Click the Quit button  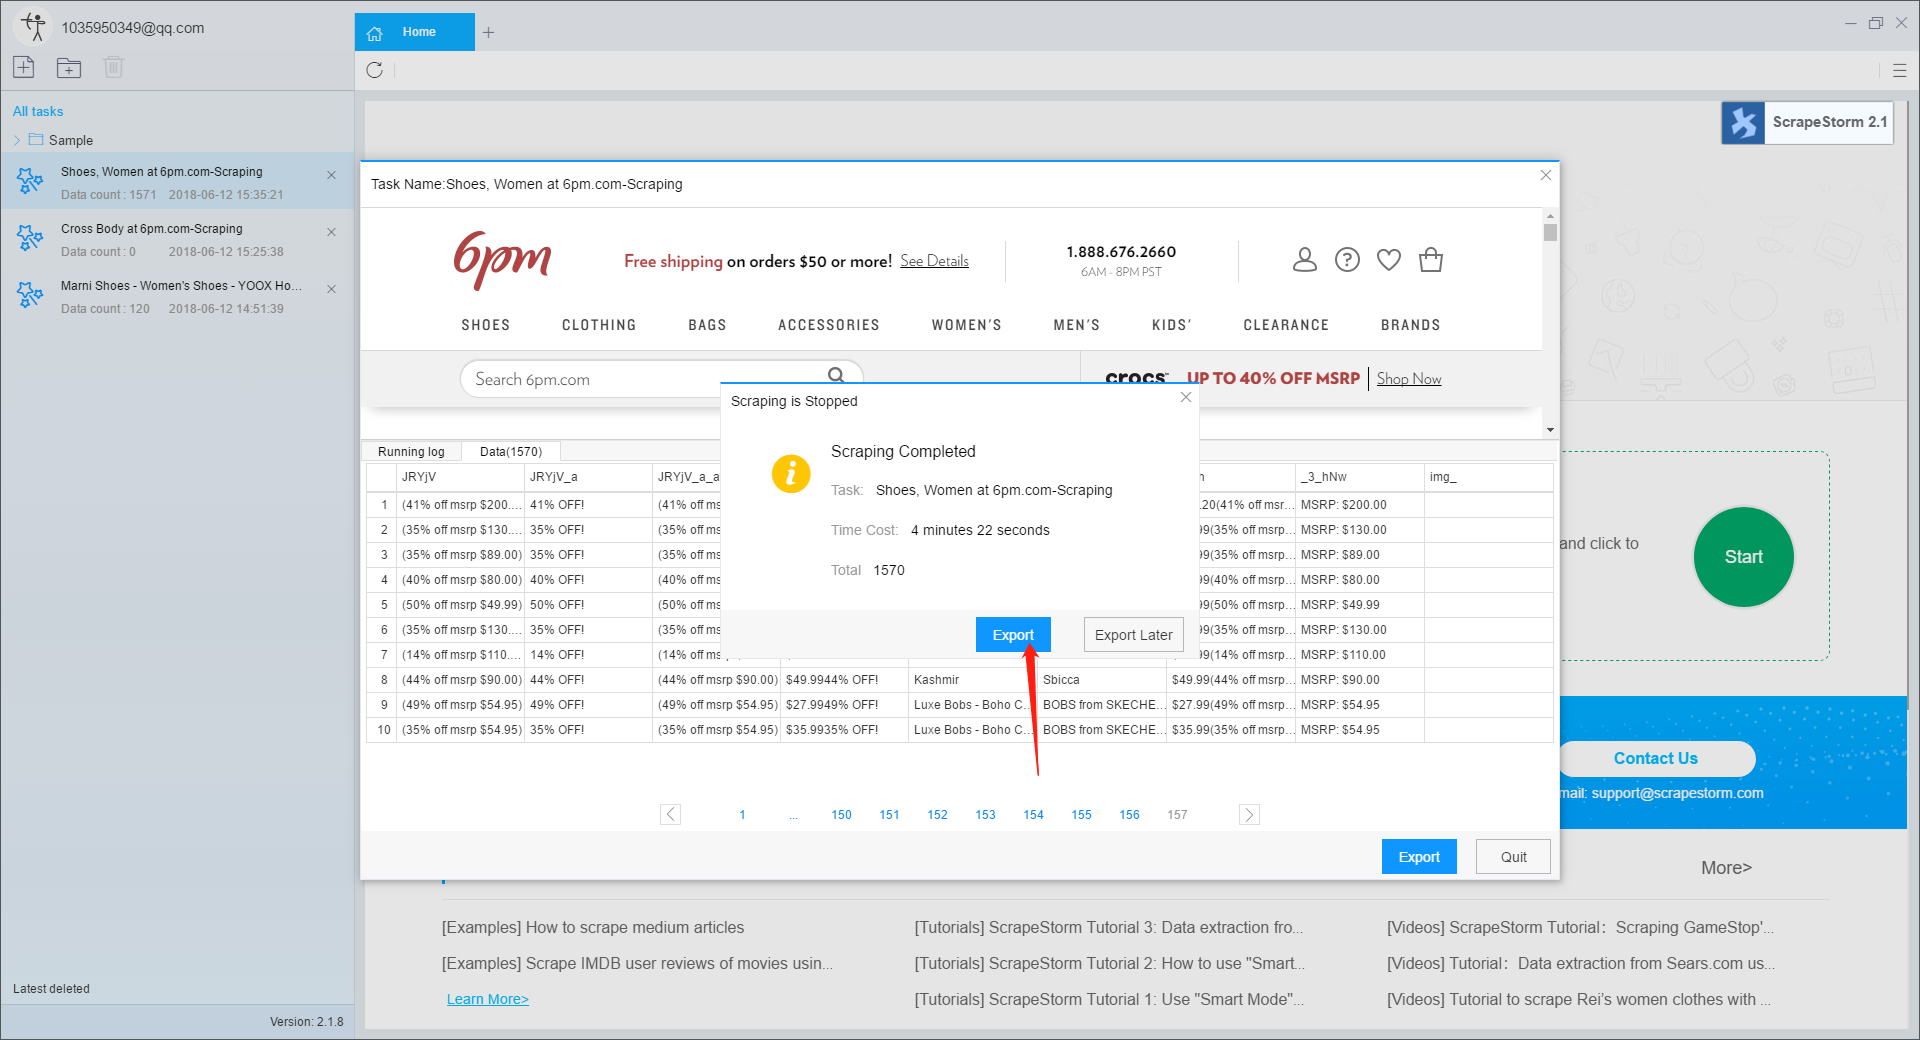tap(1513, 857)
